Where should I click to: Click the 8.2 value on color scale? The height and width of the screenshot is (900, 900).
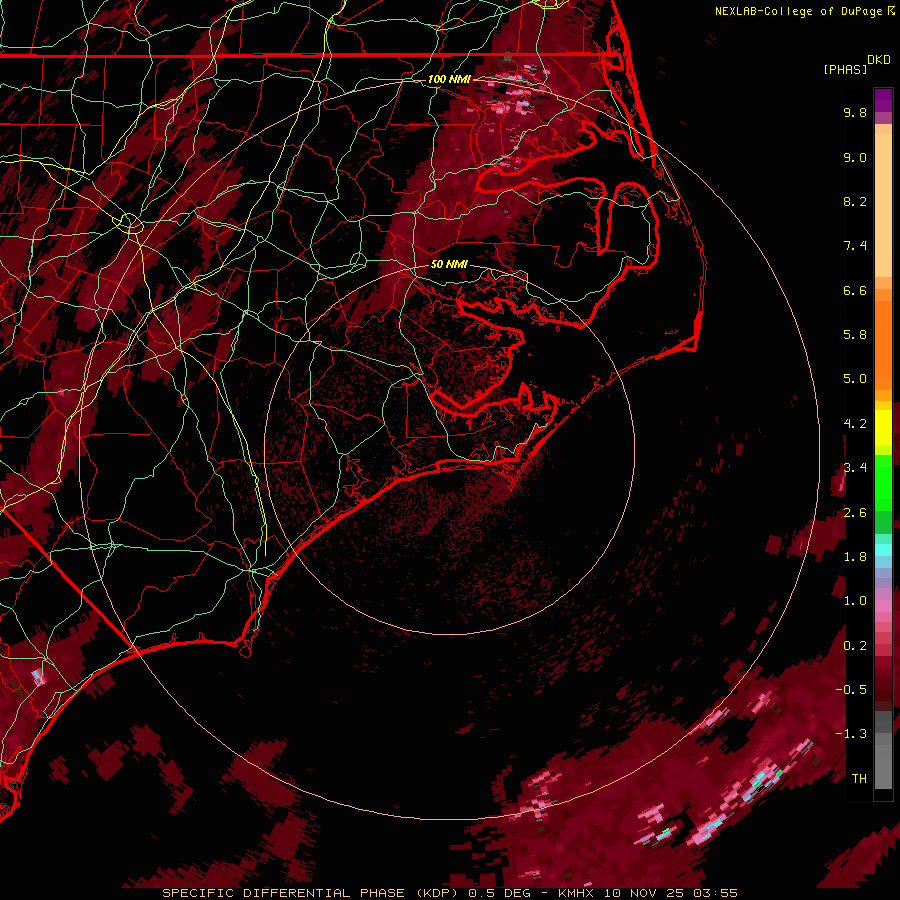(x=855, y=201)
